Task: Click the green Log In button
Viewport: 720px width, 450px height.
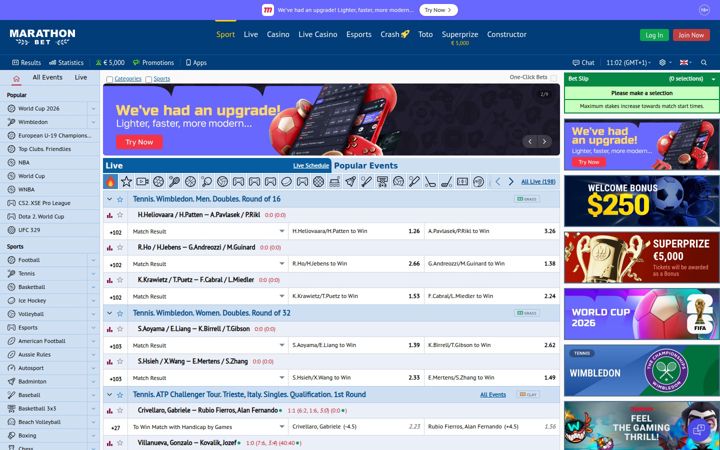Action: coord(654,35)
